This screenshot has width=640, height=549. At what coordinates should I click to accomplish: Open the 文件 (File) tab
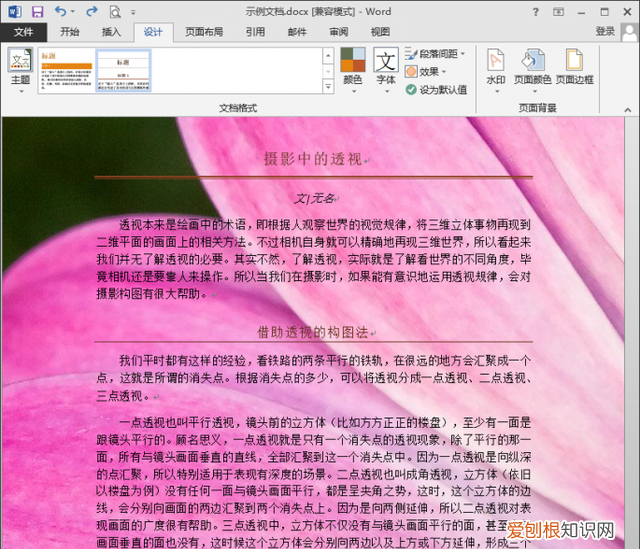[x=24, y=32]
